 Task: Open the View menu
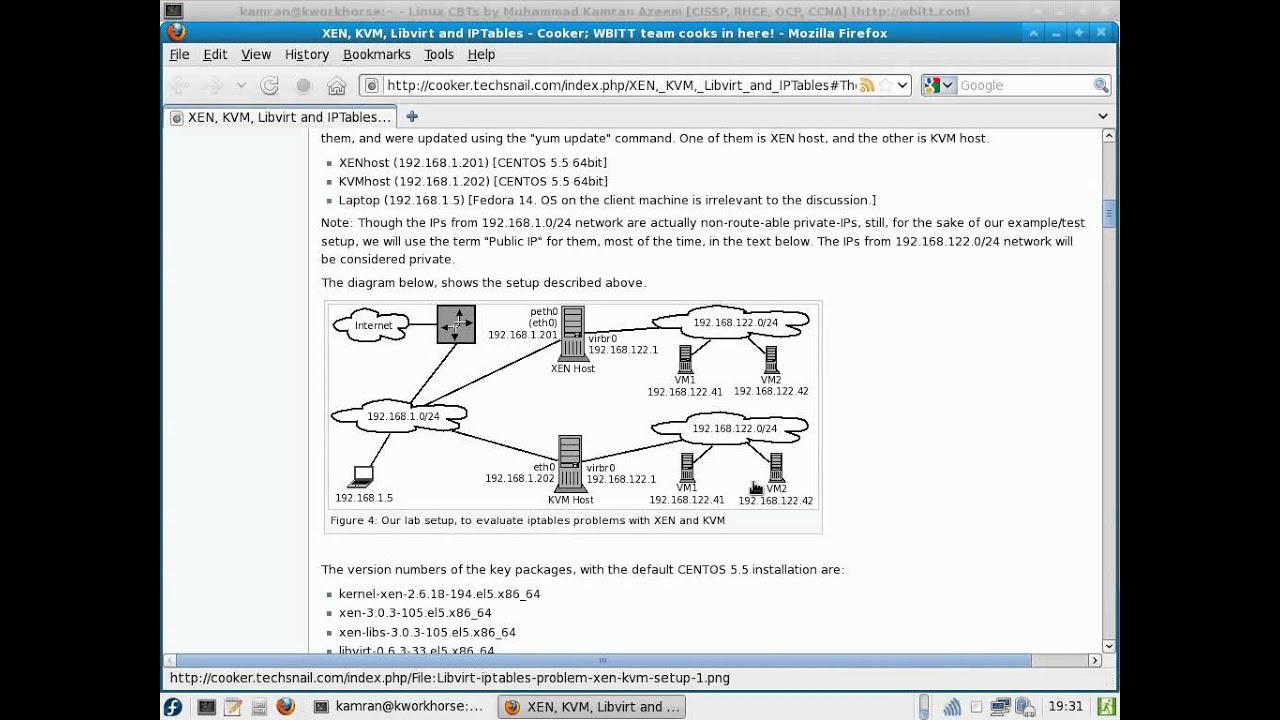pyautogui.click(x=256, y=55)
